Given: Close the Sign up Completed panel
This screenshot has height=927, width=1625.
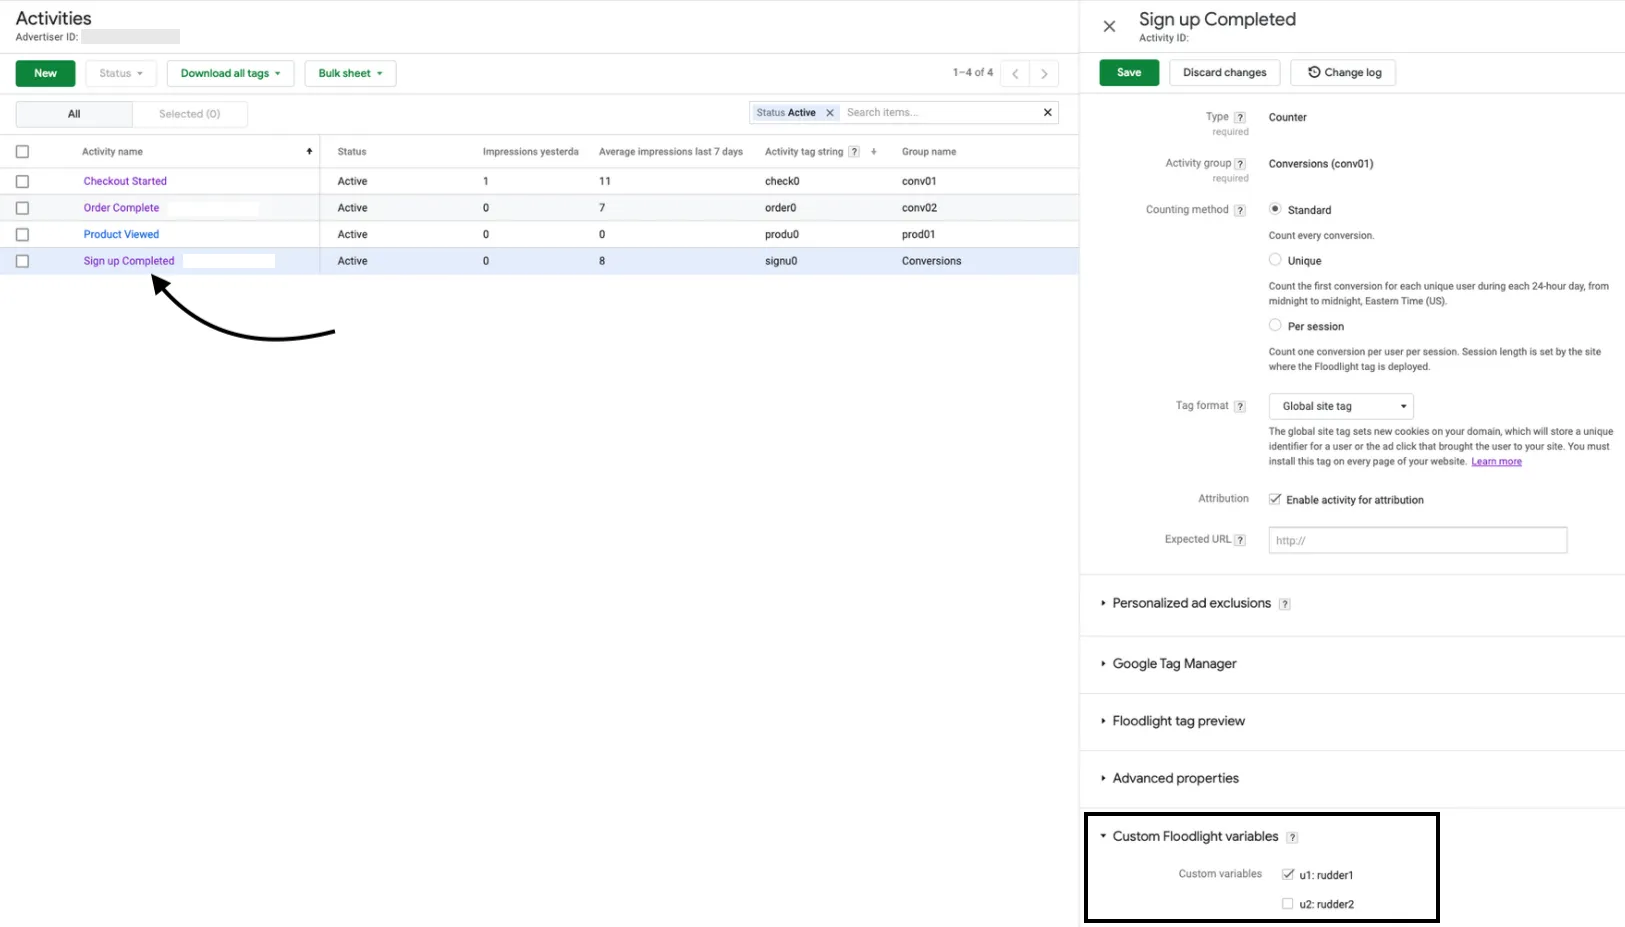Looking at the screenshot, I should click(x=1109, y=27).
